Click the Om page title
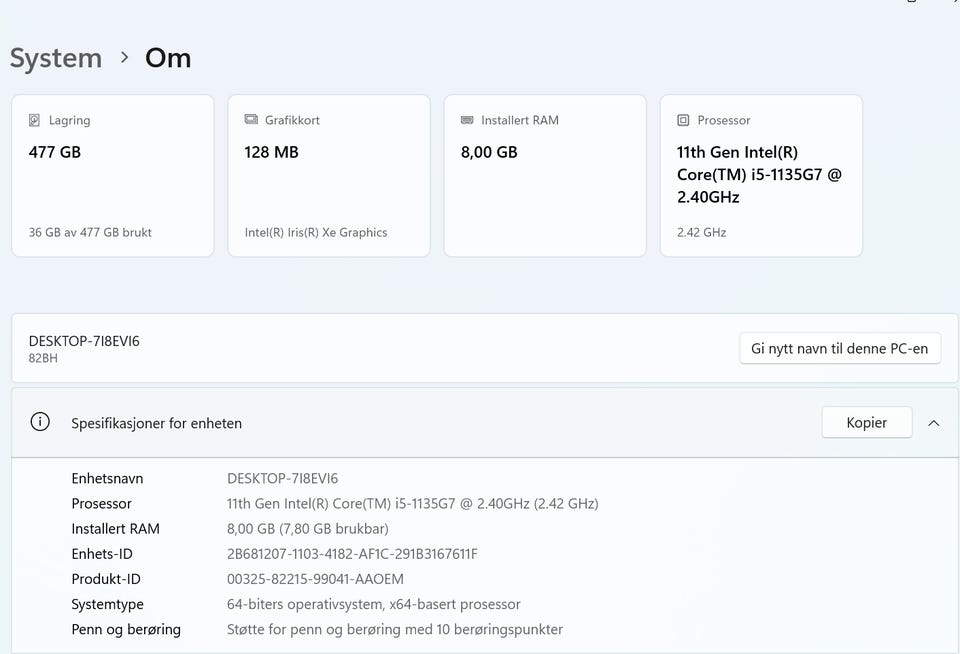 (x=168, y=58)
